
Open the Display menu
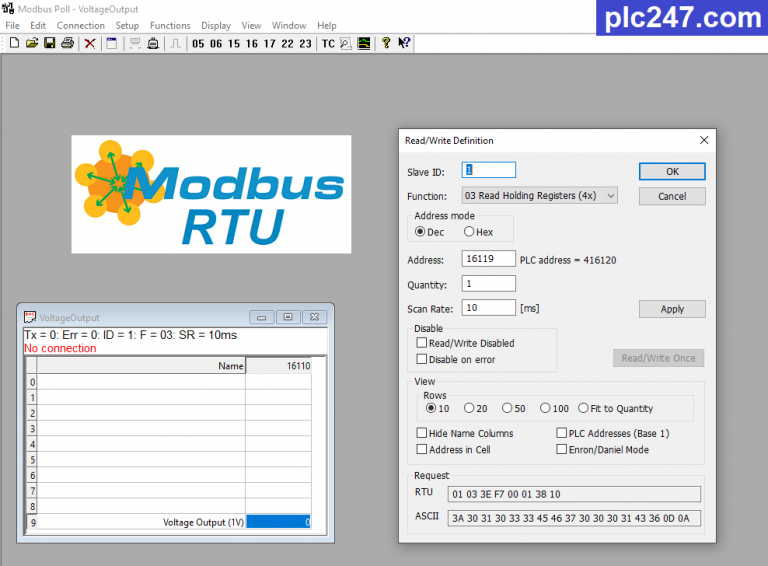[216, 25]
